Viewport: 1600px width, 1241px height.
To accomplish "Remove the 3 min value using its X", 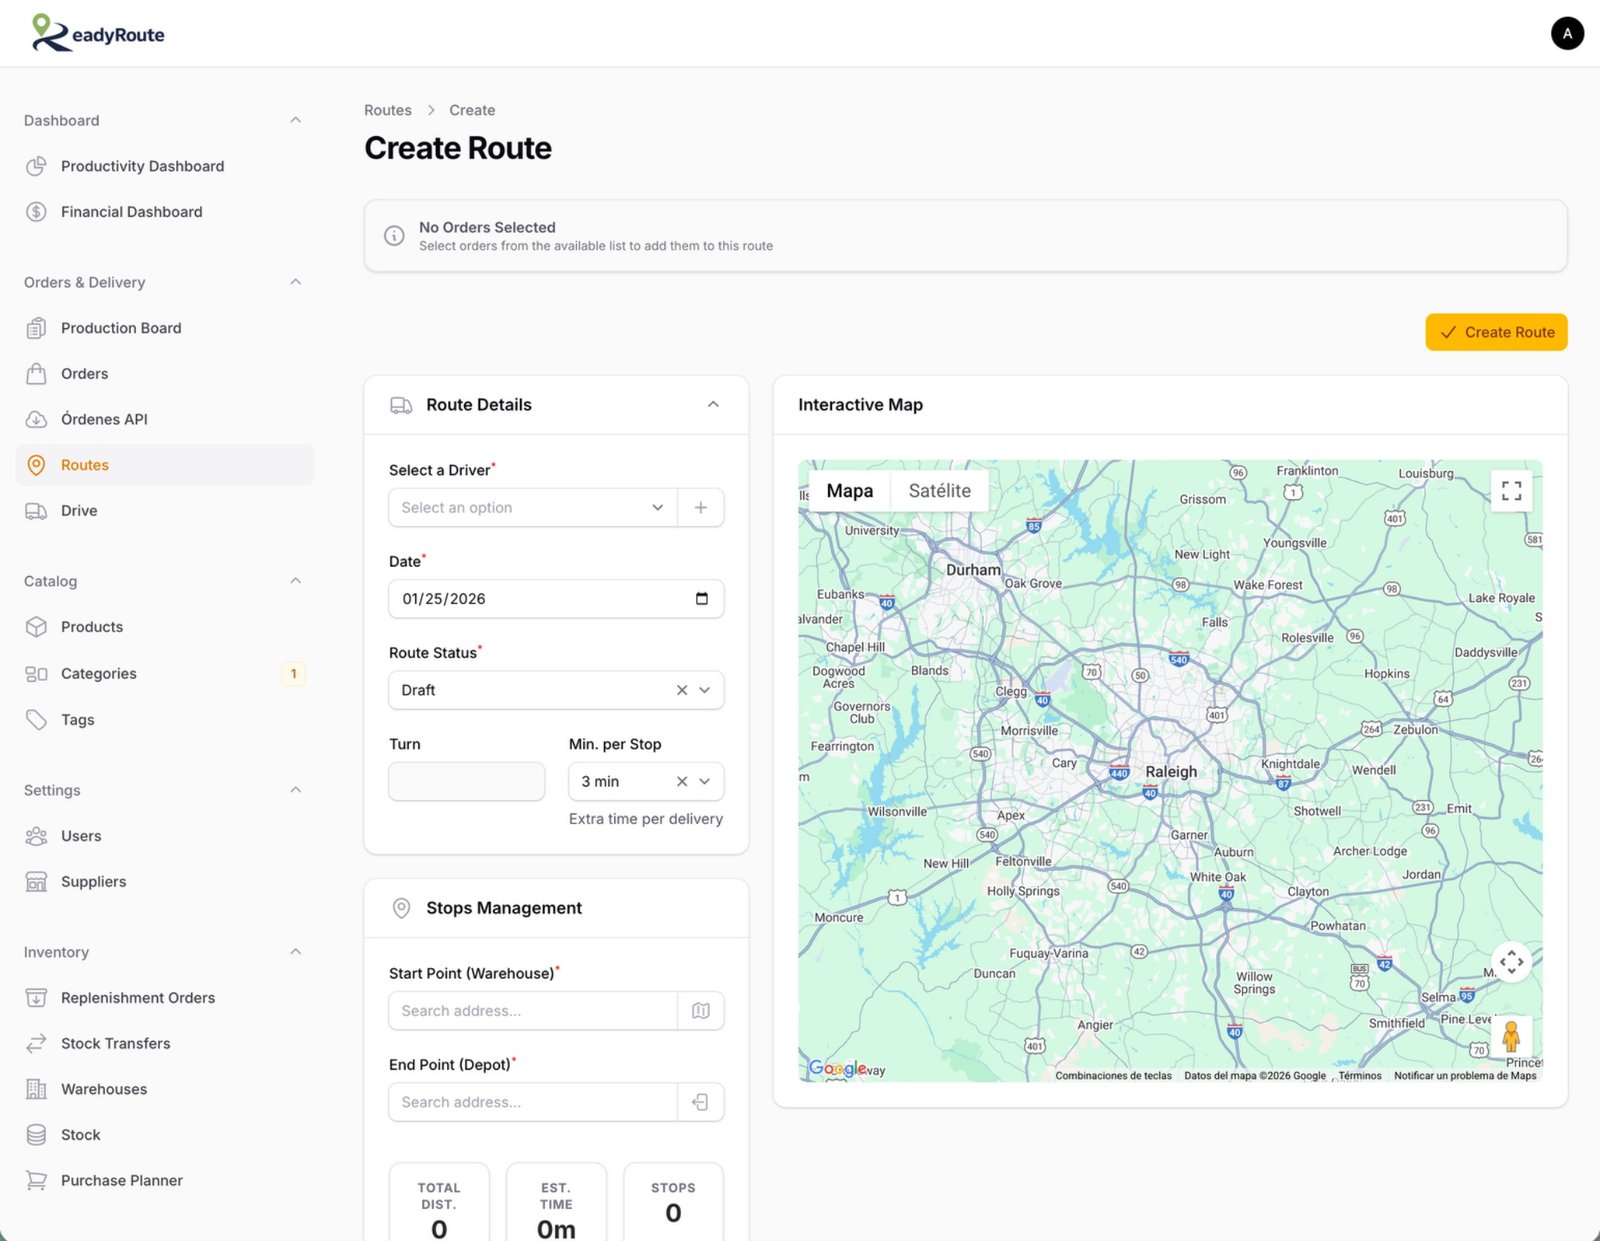I will (681, 781).
